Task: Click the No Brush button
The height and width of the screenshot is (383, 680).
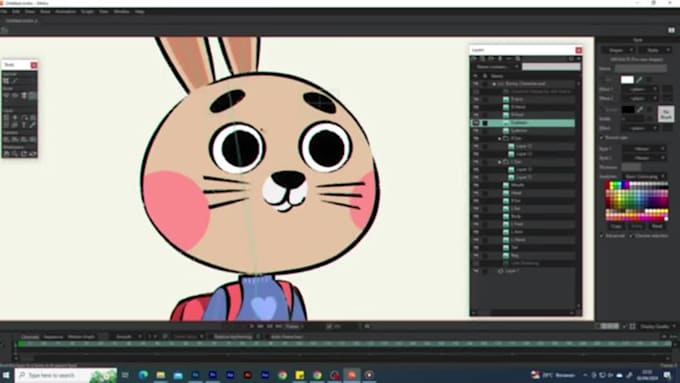Action: 666,114
